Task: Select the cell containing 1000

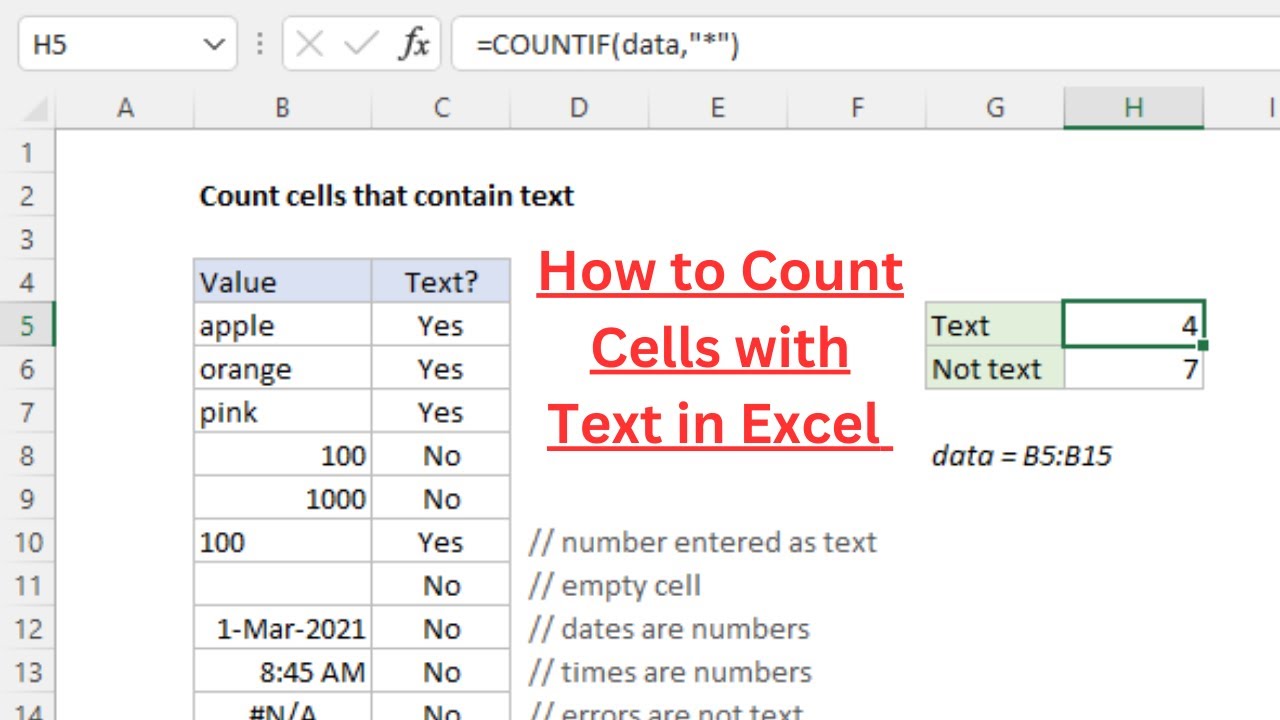Action: 283,499
